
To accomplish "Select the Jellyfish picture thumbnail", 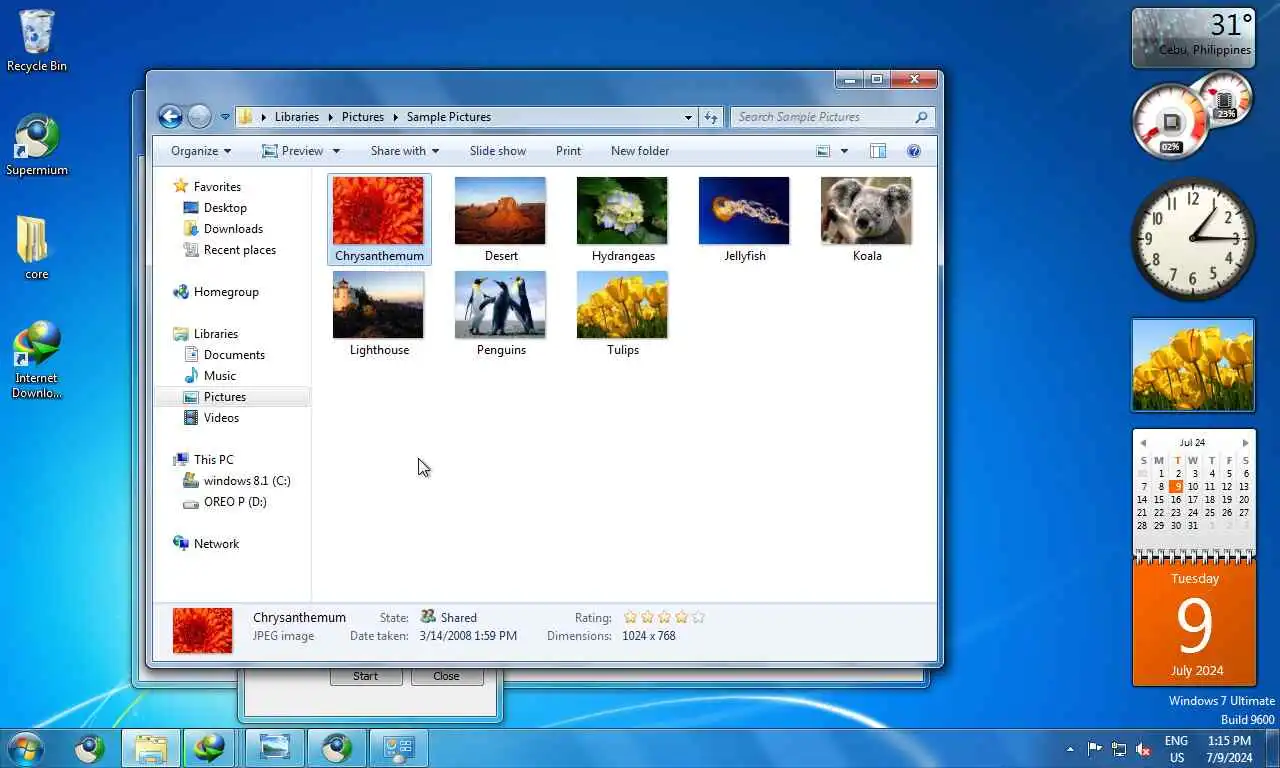I will [x=744, y=211].
